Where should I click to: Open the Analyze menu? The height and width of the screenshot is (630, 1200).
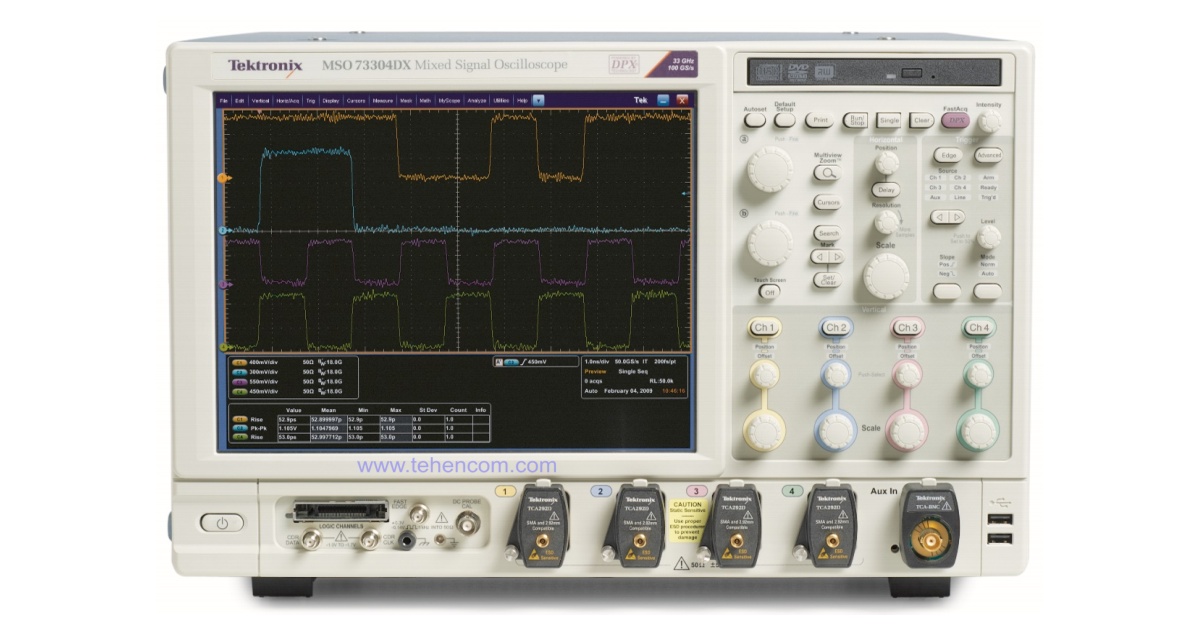477,101
